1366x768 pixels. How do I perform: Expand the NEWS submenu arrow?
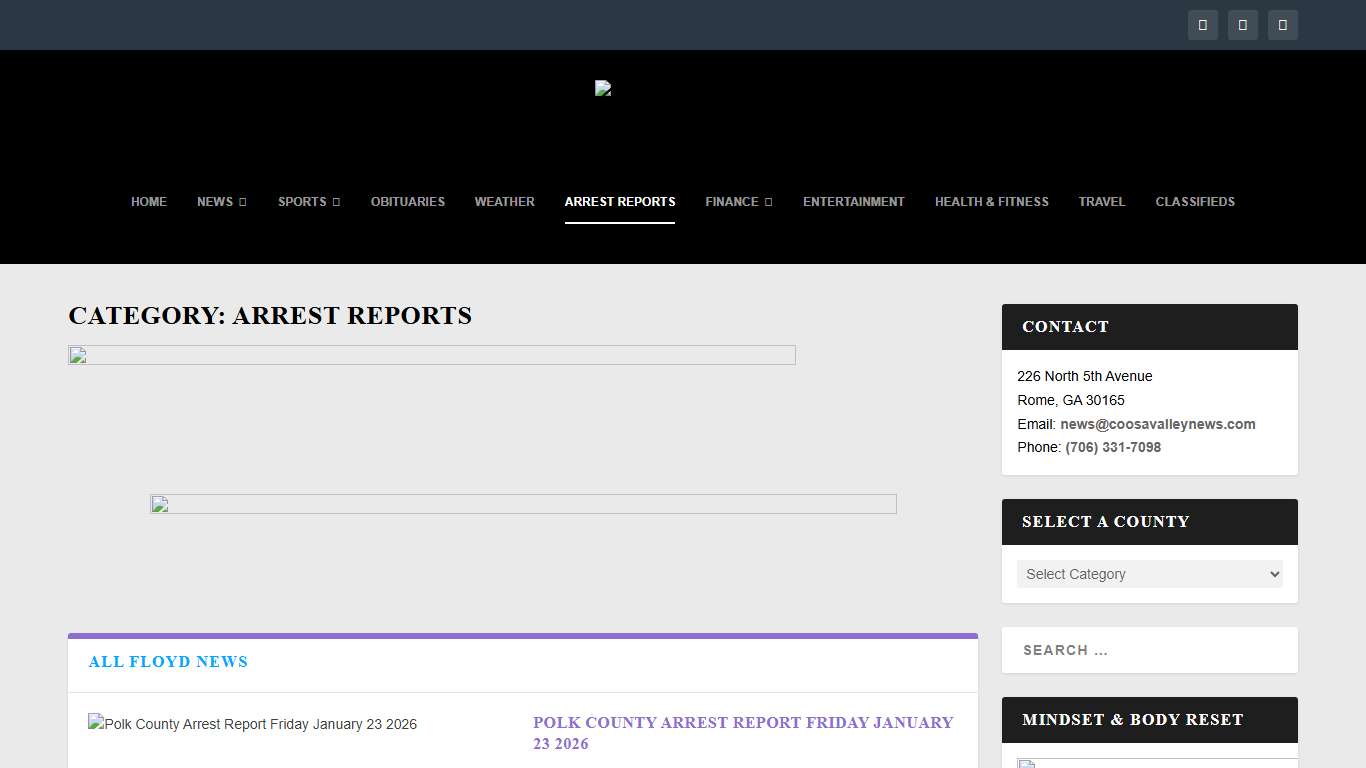click(243, 202)
